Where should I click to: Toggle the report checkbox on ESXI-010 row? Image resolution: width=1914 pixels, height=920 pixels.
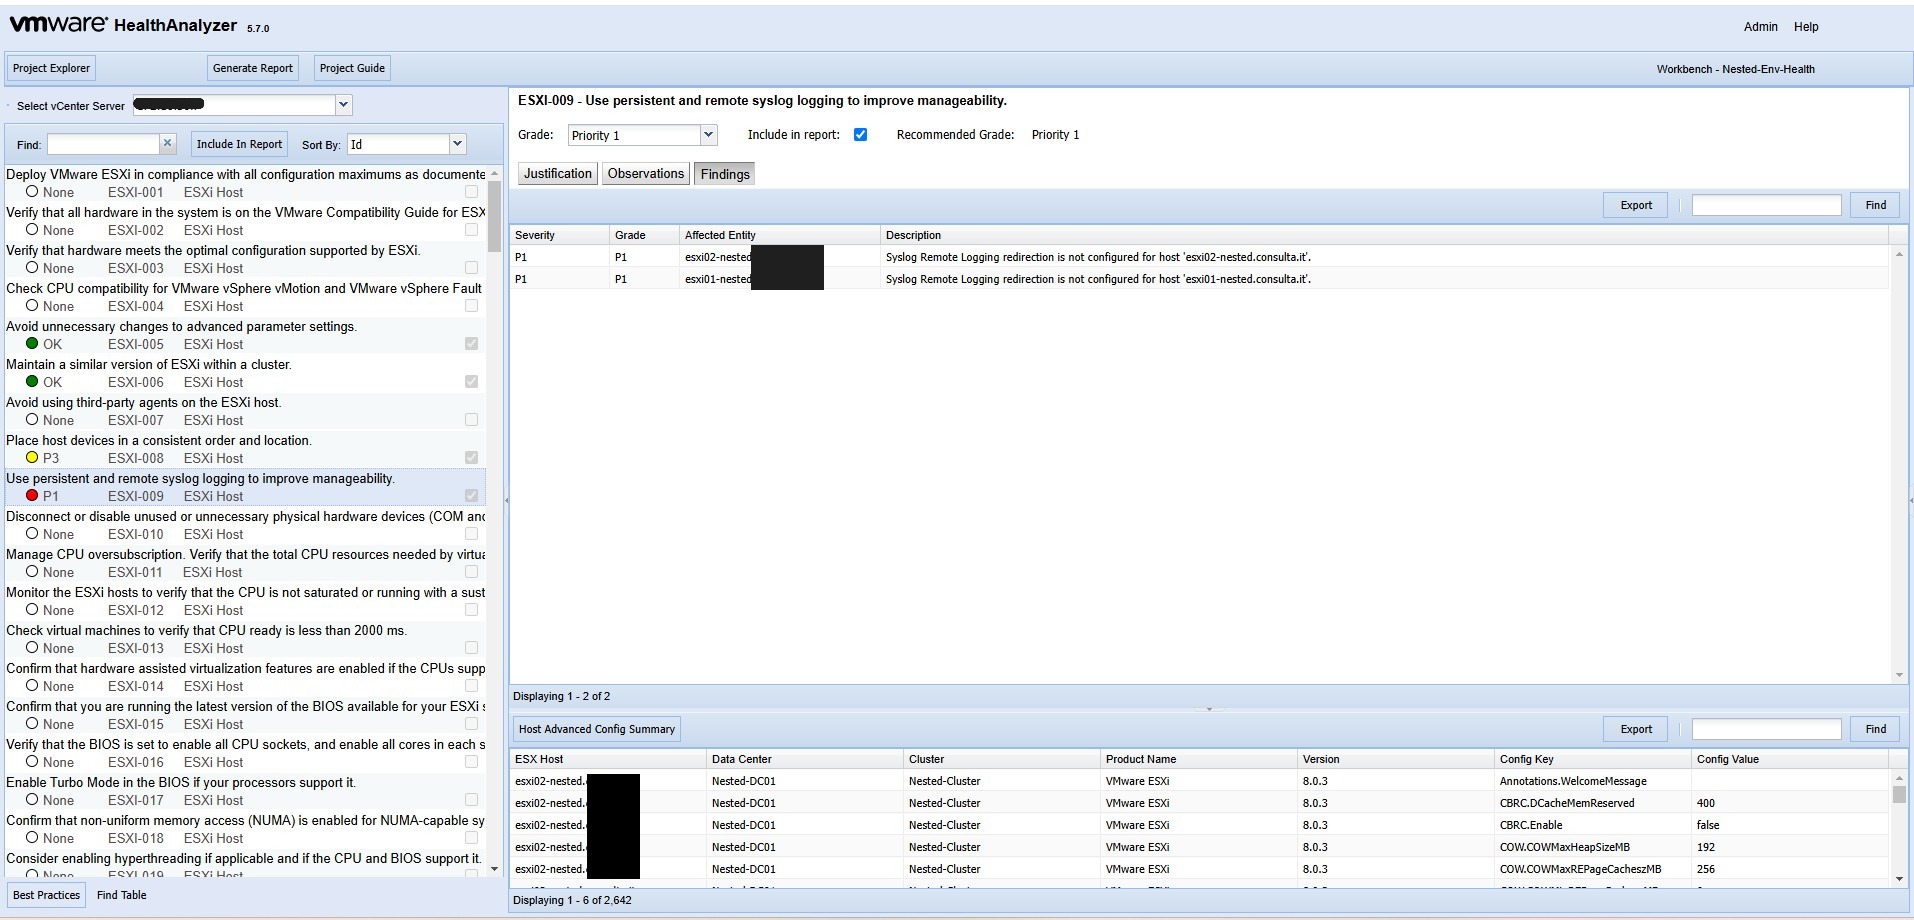click(471, 534)
